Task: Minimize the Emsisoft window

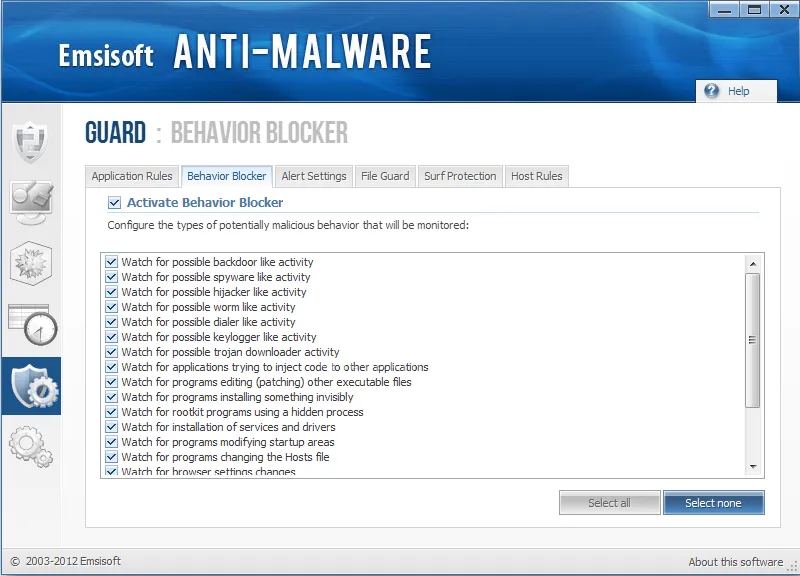Action: point(724,10)
